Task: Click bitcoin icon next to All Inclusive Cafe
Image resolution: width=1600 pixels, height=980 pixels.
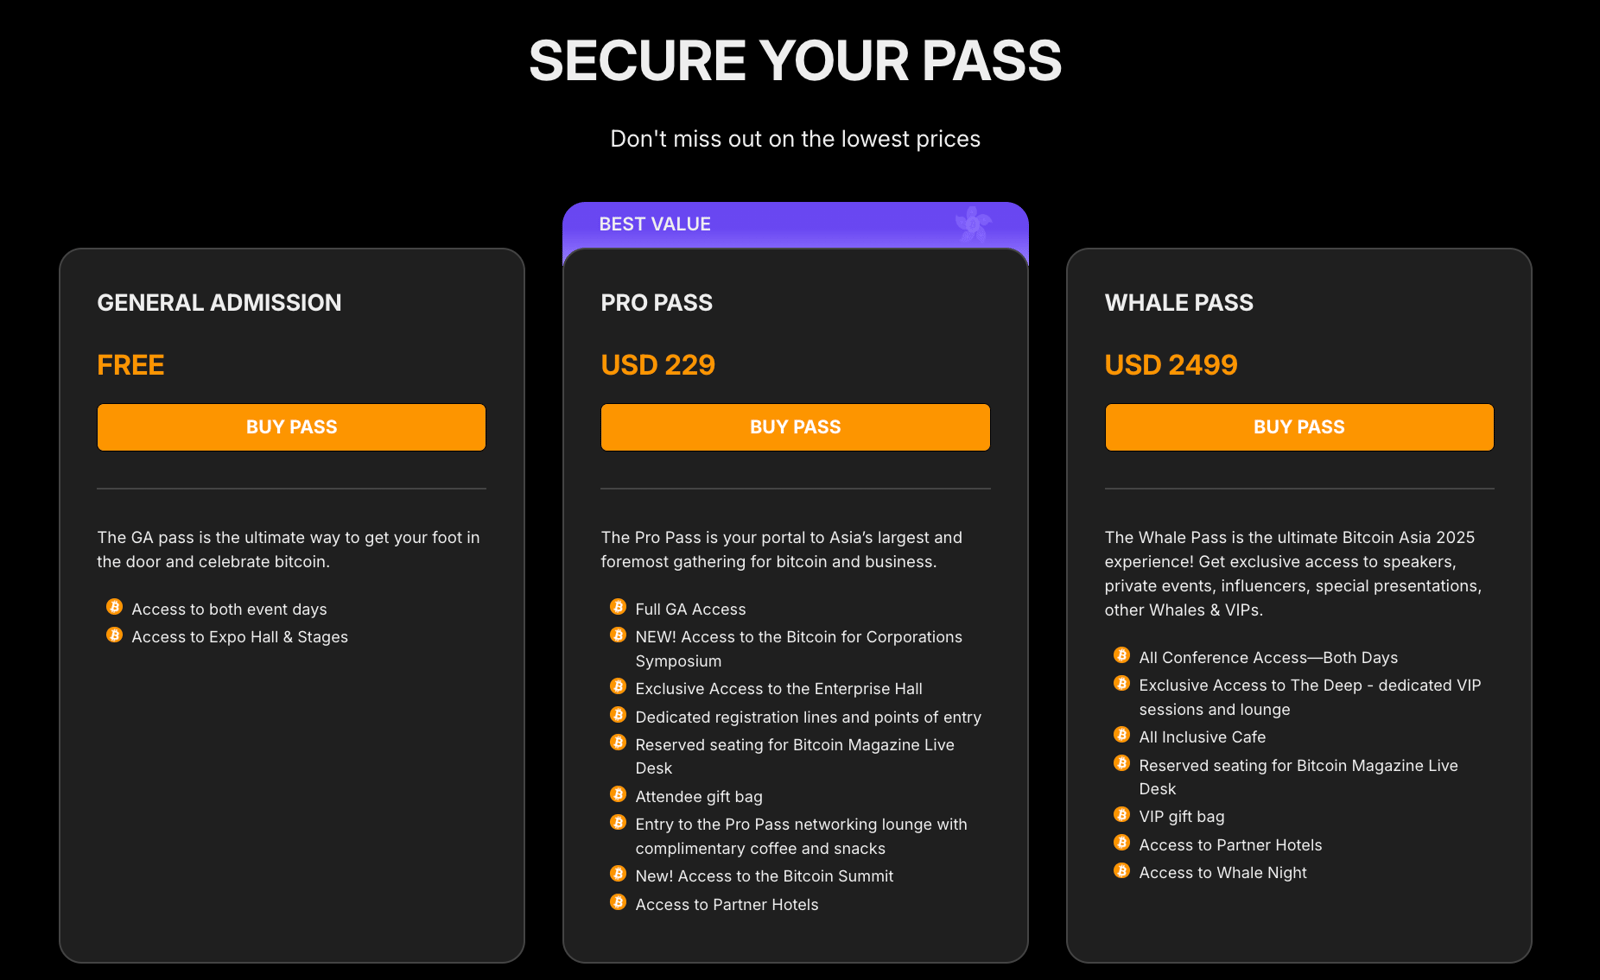Action: tap(1122, 735)
